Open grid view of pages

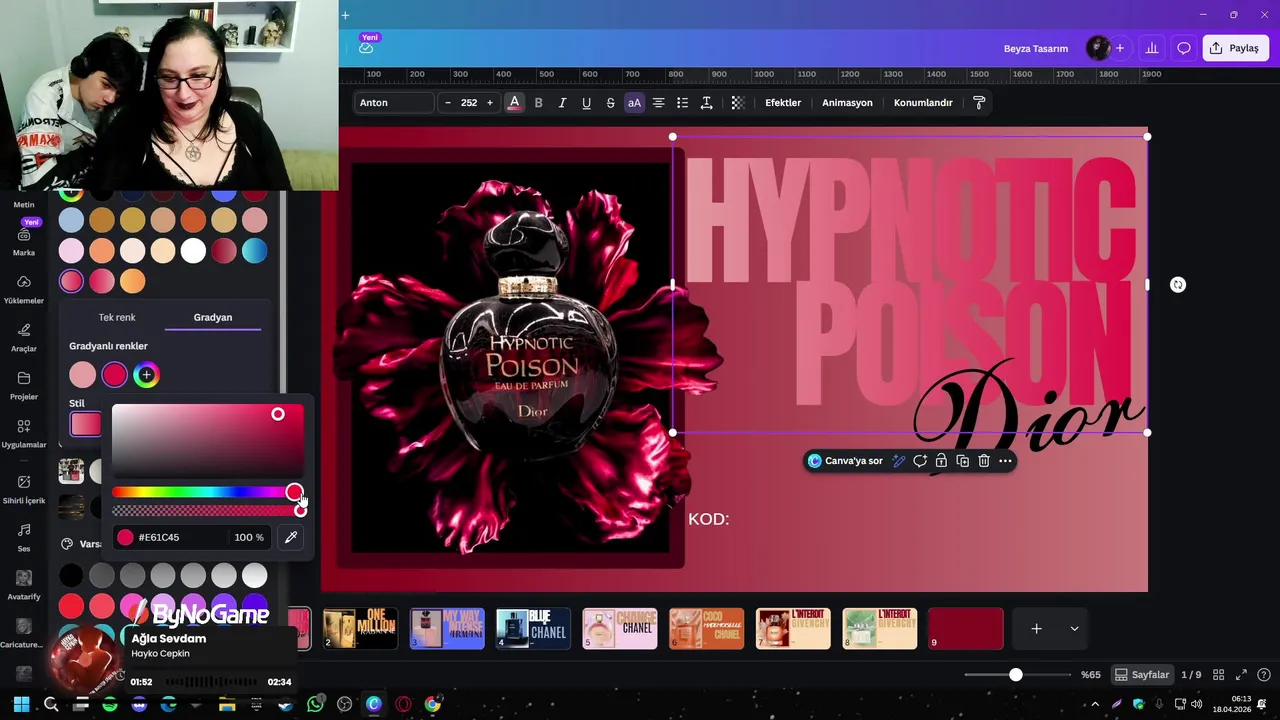click(1217, 675)
